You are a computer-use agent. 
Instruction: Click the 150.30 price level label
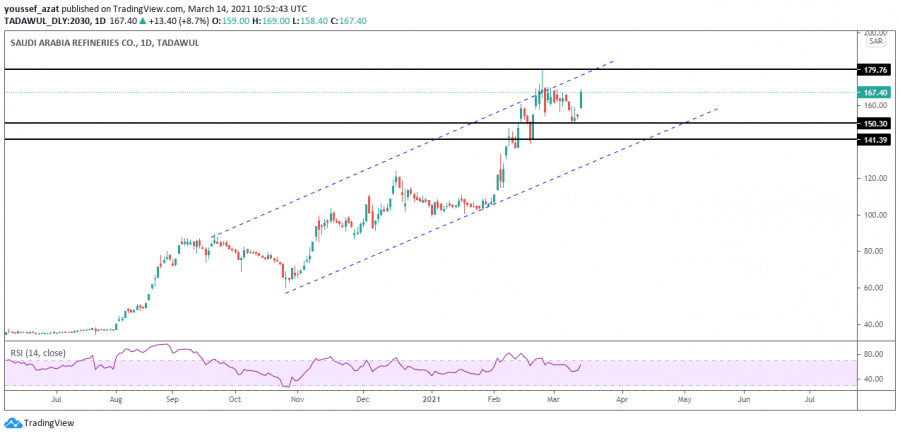874,123
